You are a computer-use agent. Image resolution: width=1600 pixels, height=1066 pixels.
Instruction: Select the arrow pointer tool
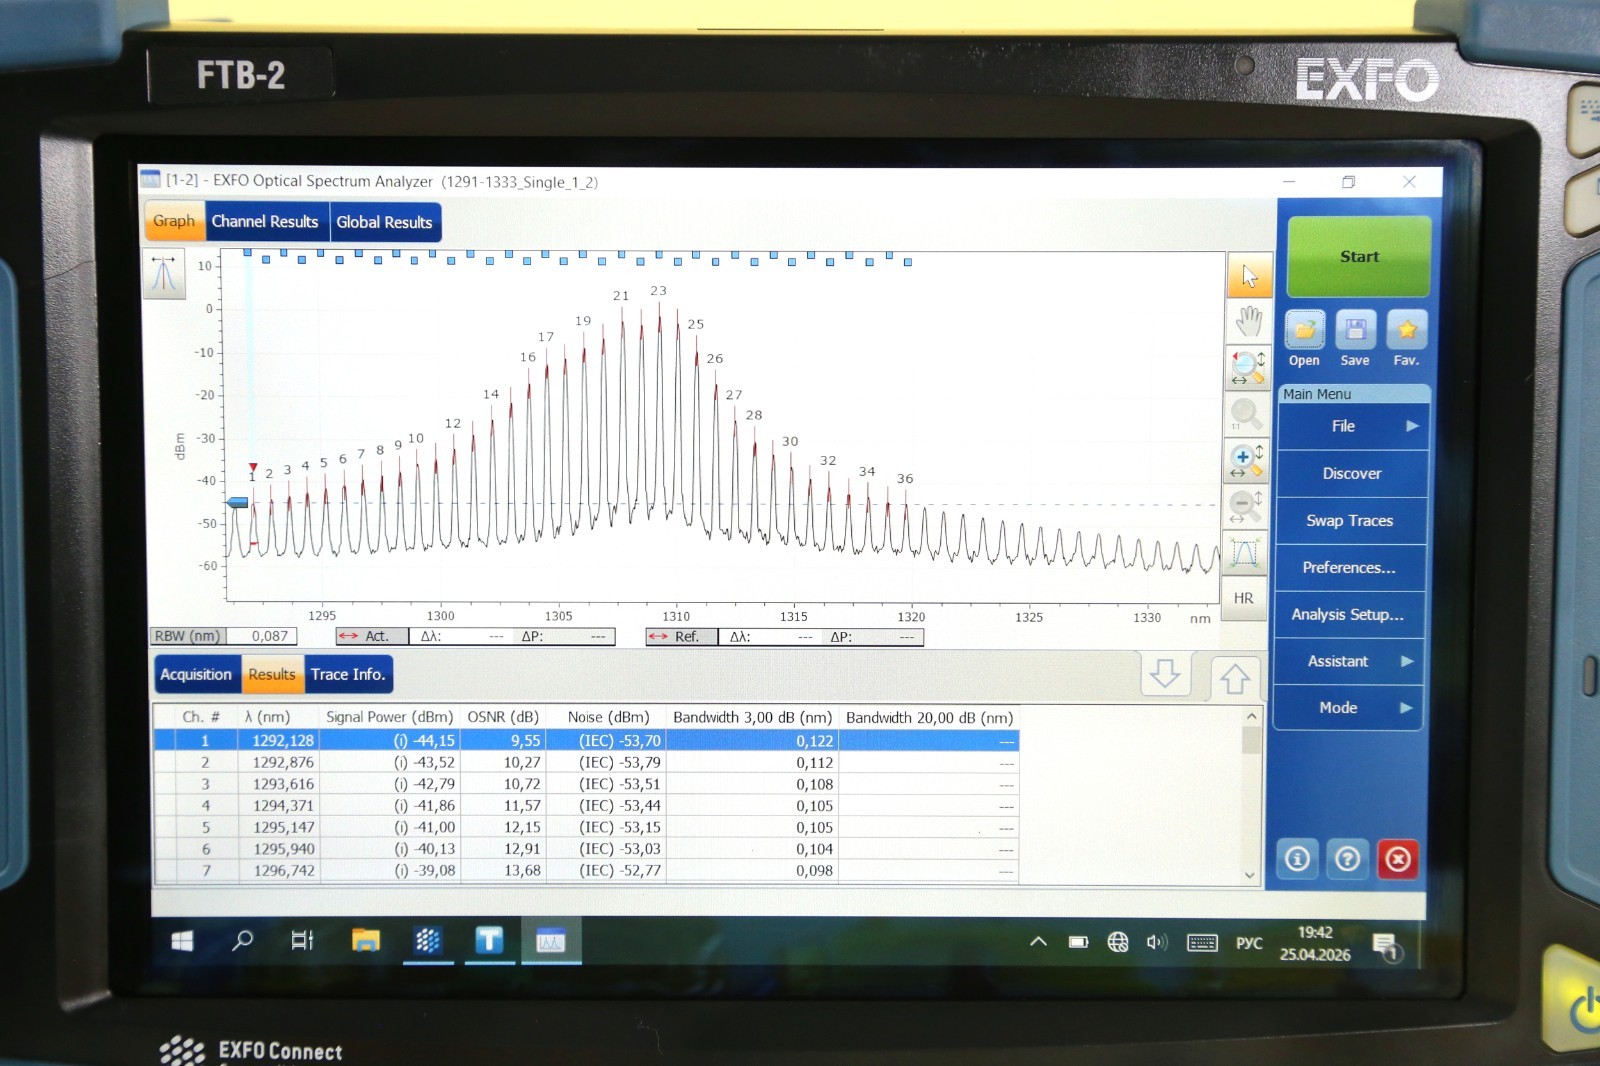coord(1249,276)
